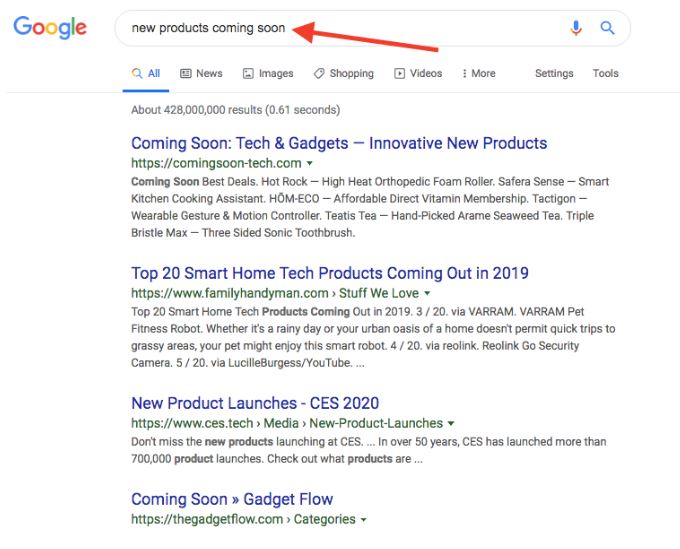Open the Shopping tab

[343, 74]
